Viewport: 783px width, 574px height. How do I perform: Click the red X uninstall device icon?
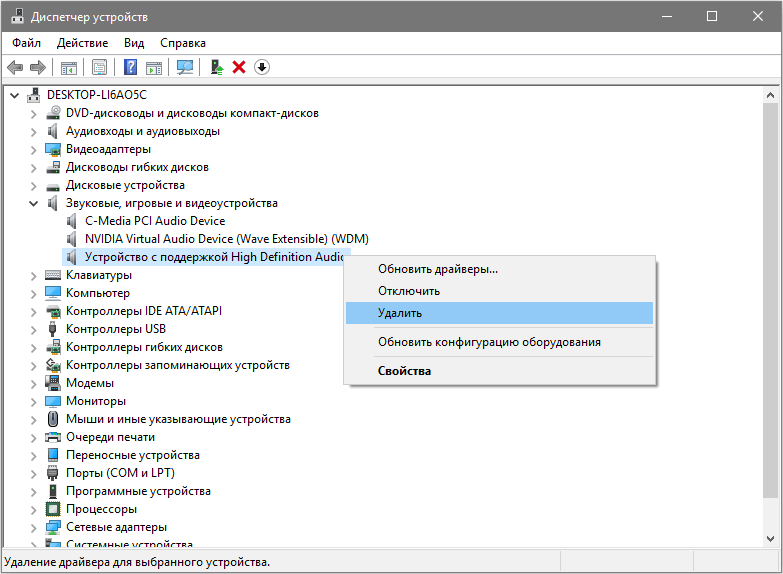point(239,67)
